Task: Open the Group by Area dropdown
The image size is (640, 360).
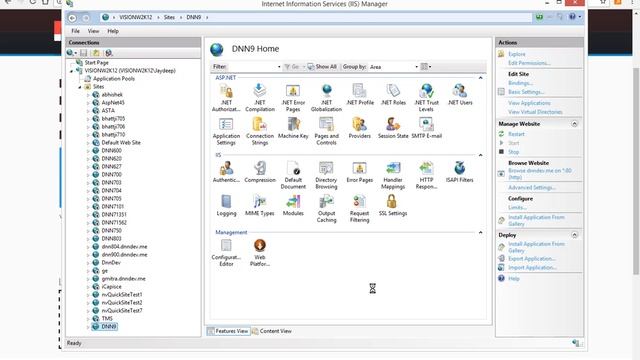Action: pos(393,67)
